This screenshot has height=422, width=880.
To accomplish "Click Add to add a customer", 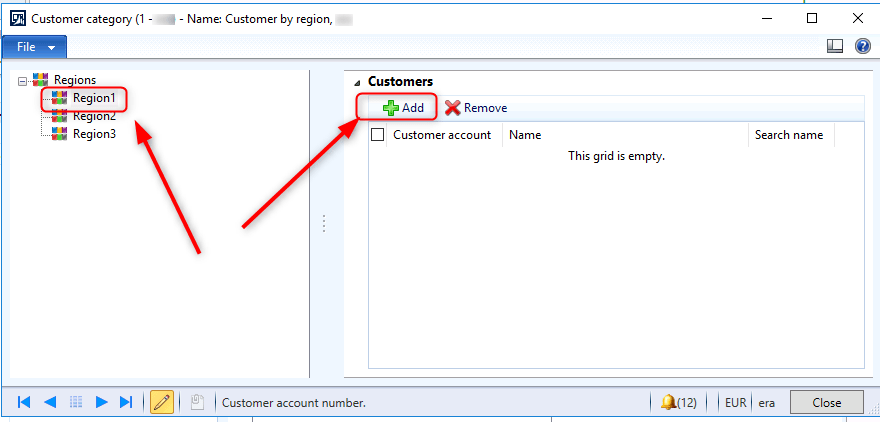I will (403, 108).
